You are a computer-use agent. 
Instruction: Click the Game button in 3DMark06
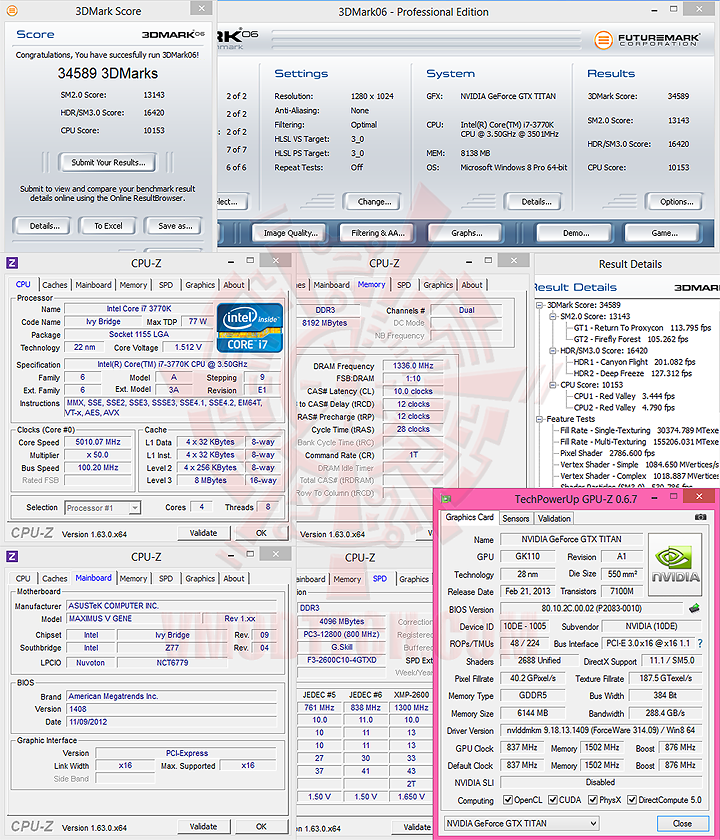coord(664,233)
